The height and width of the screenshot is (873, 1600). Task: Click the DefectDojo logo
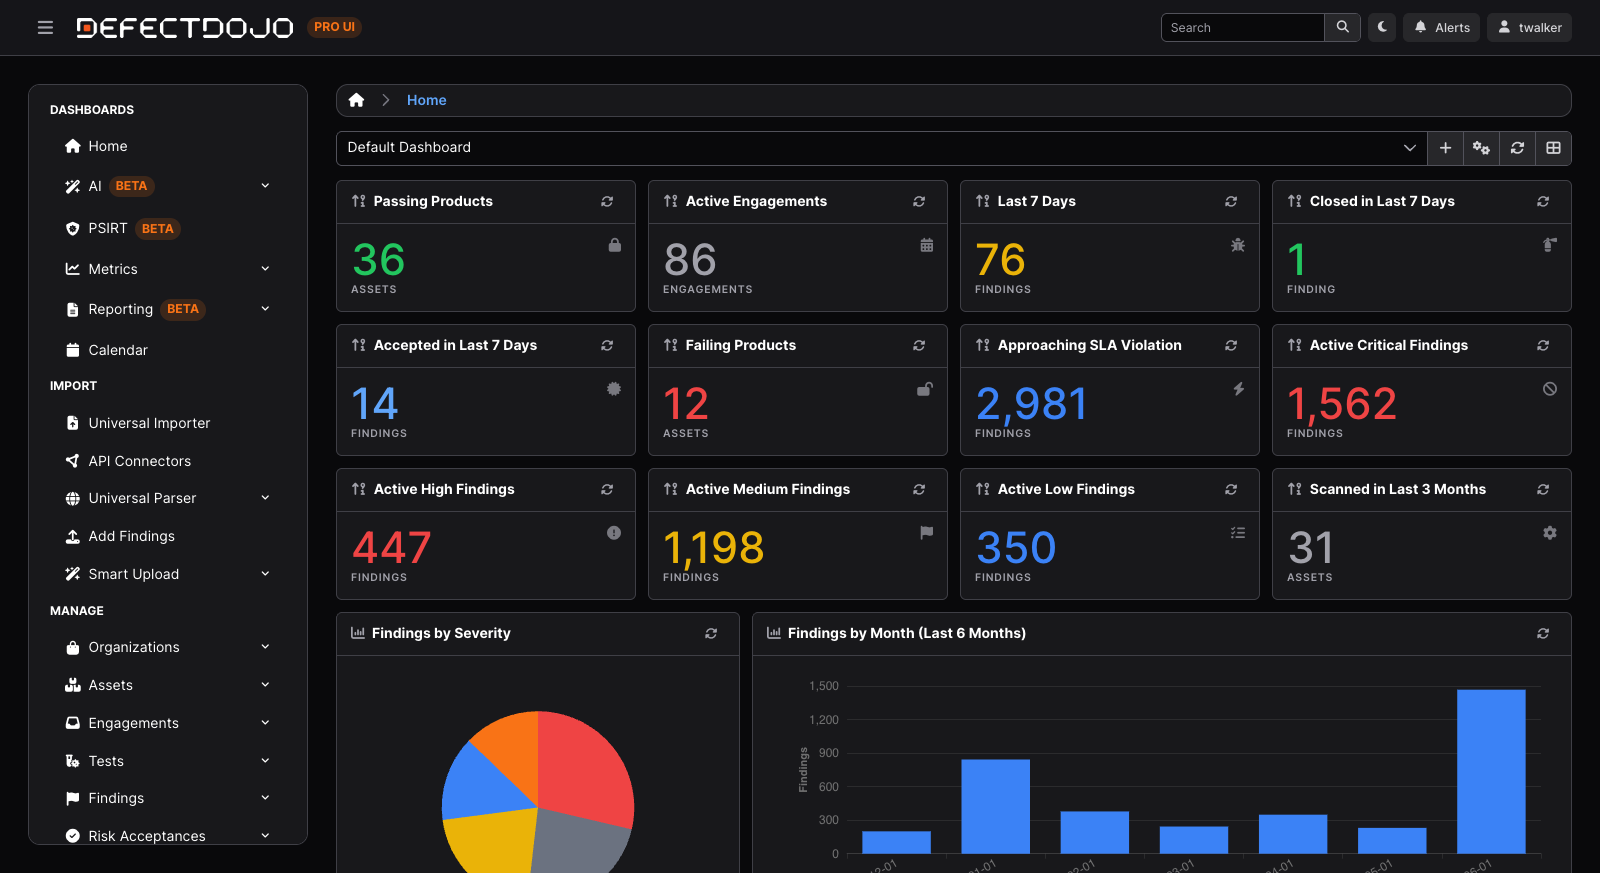pyautogui.click(x=185, y=28)
